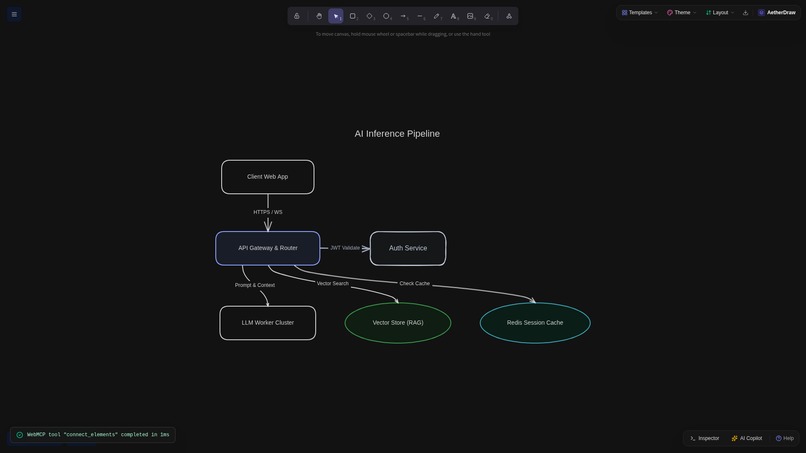This screenshot has width=806, height=453.
Task: Click the Vector Search arrow label
Action: click(x=333, y=283)
